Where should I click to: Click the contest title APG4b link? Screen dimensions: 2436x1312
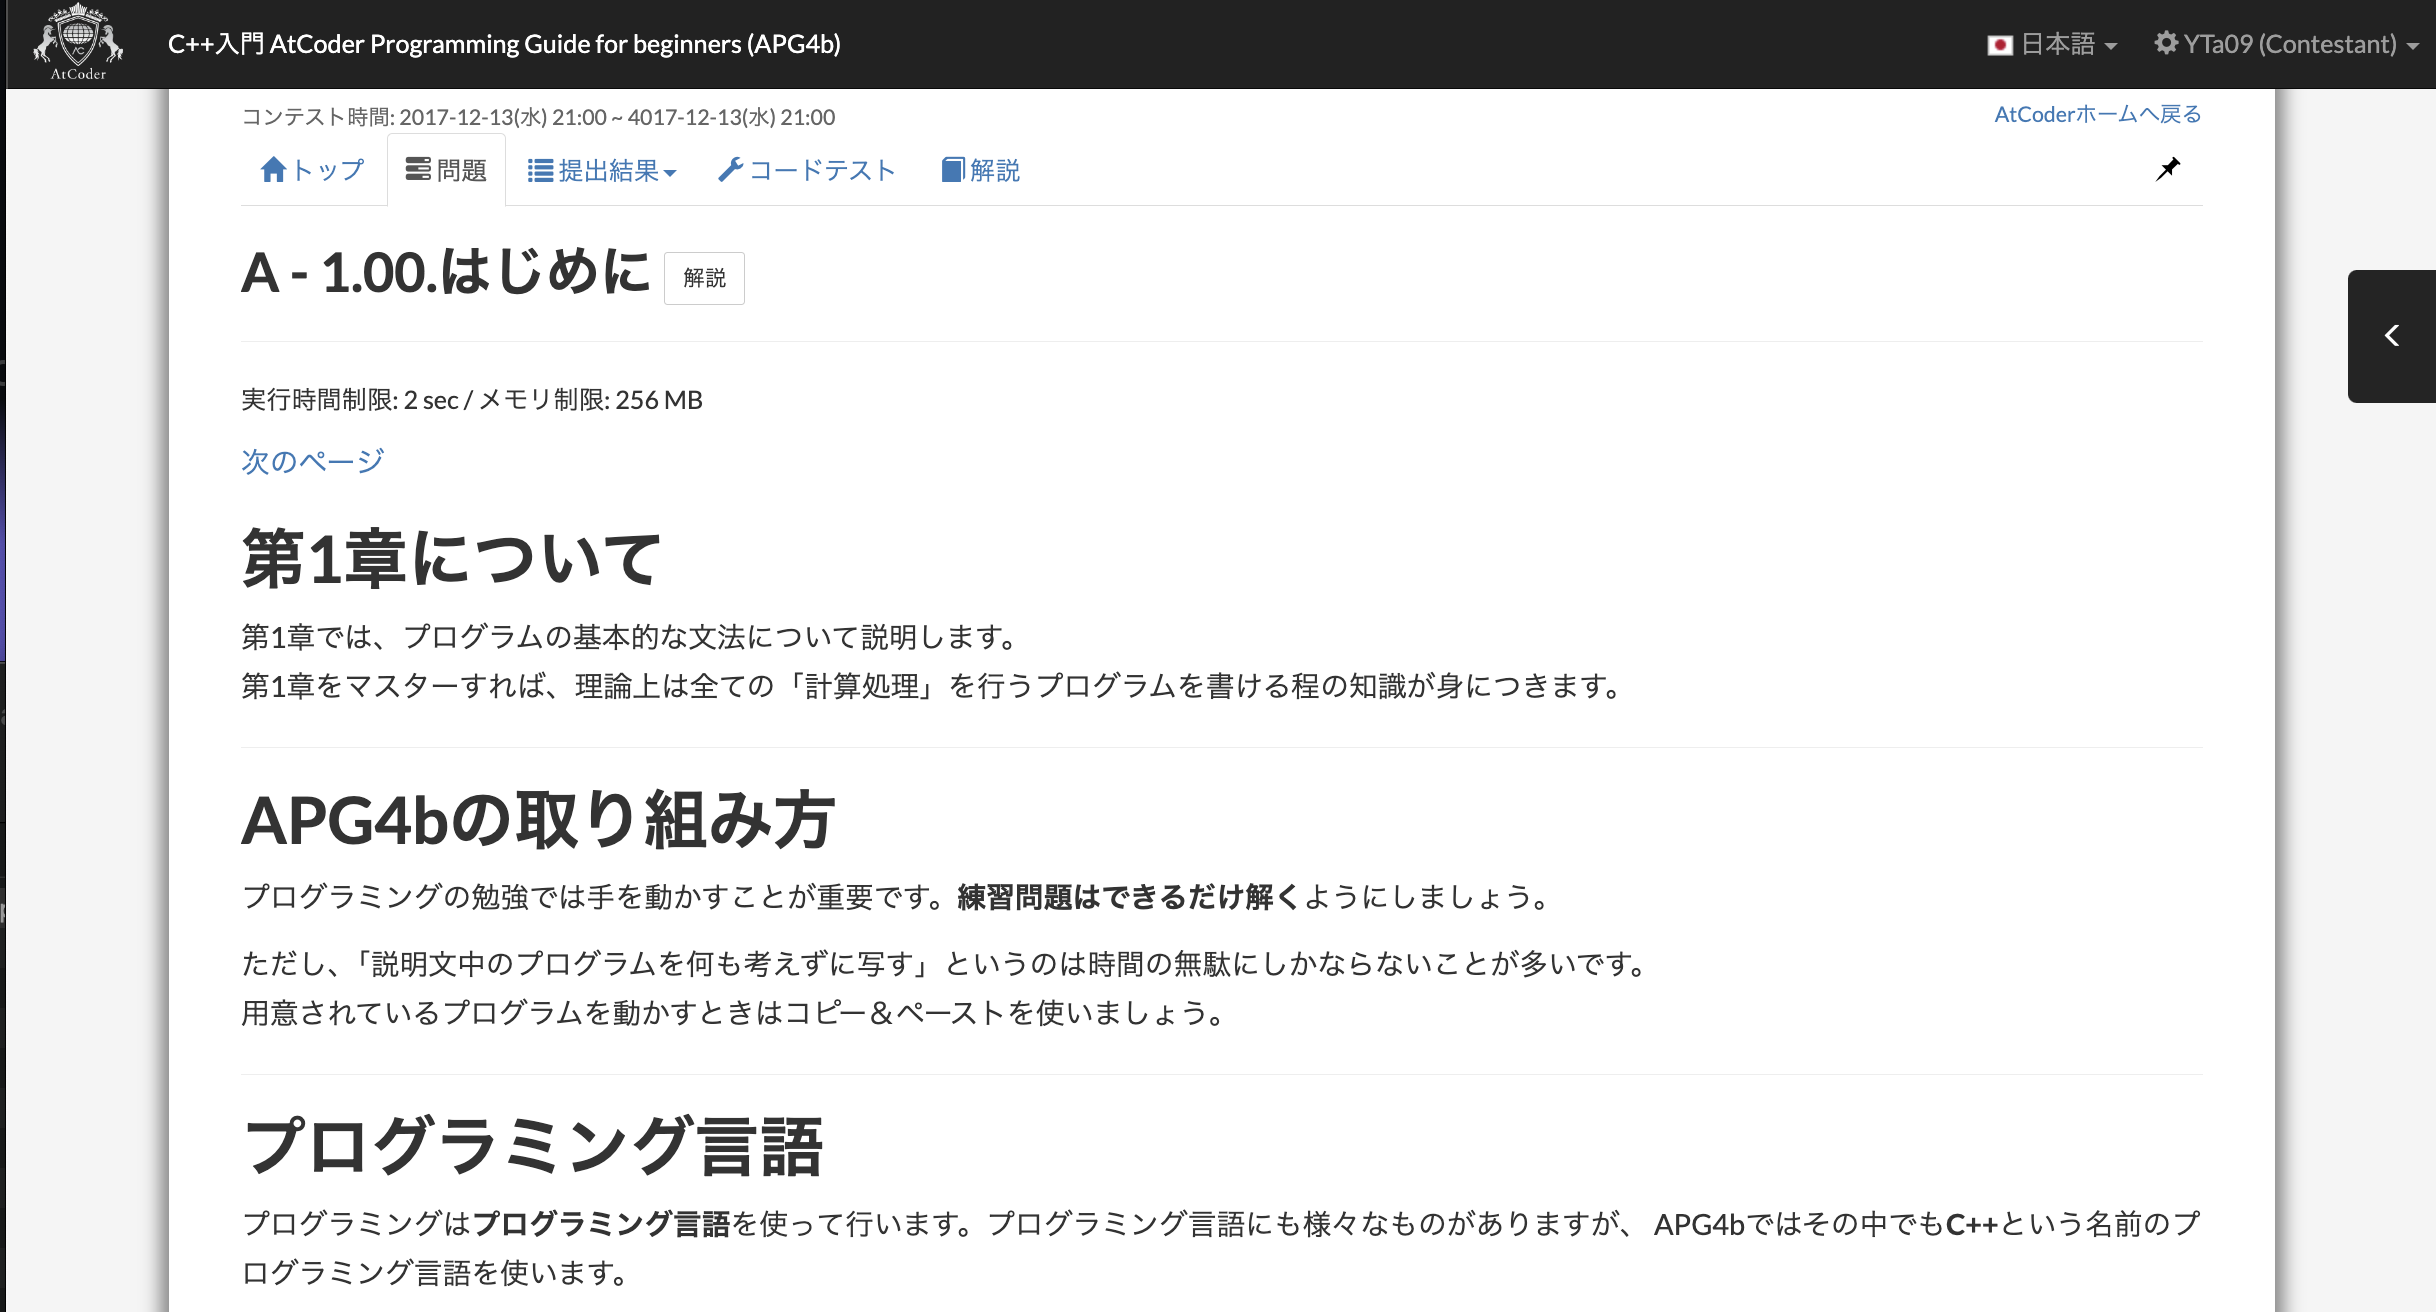tap(504, 44)
